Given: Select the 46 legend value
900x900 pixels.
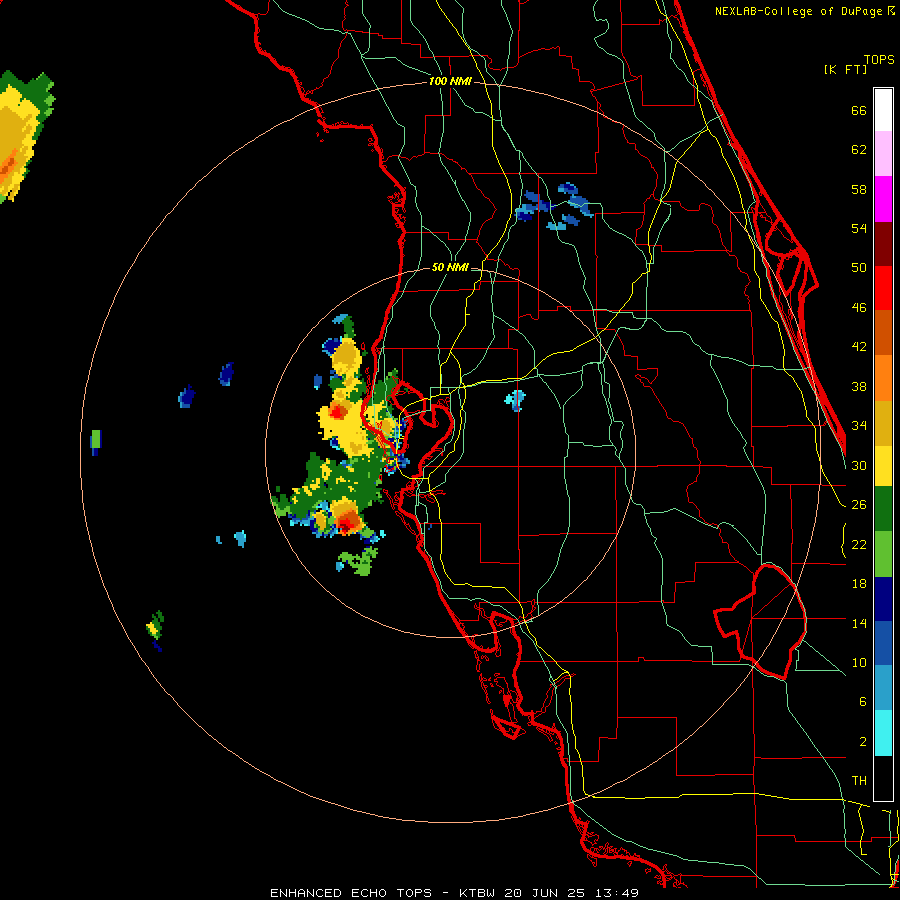Looking at the screenshot, I should tap(859, 308).
